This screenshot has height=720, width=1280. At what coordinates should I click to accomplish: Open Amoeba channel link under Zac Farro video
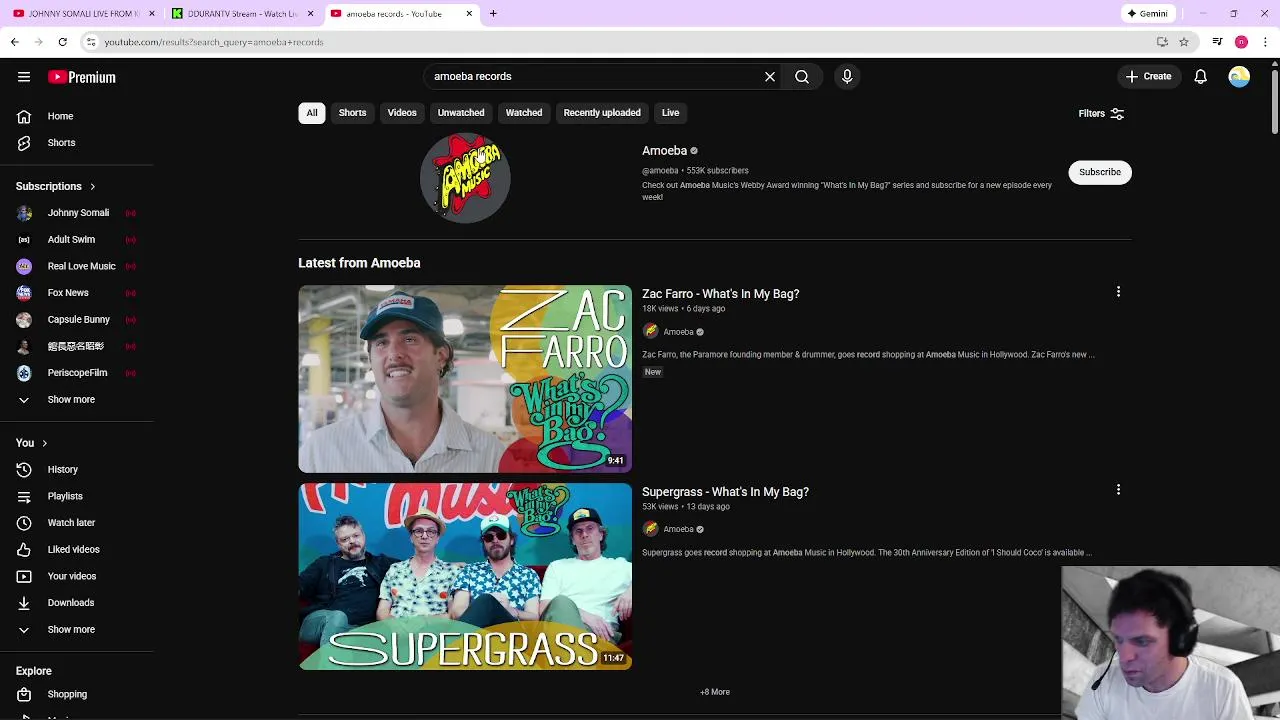point(678,332)
